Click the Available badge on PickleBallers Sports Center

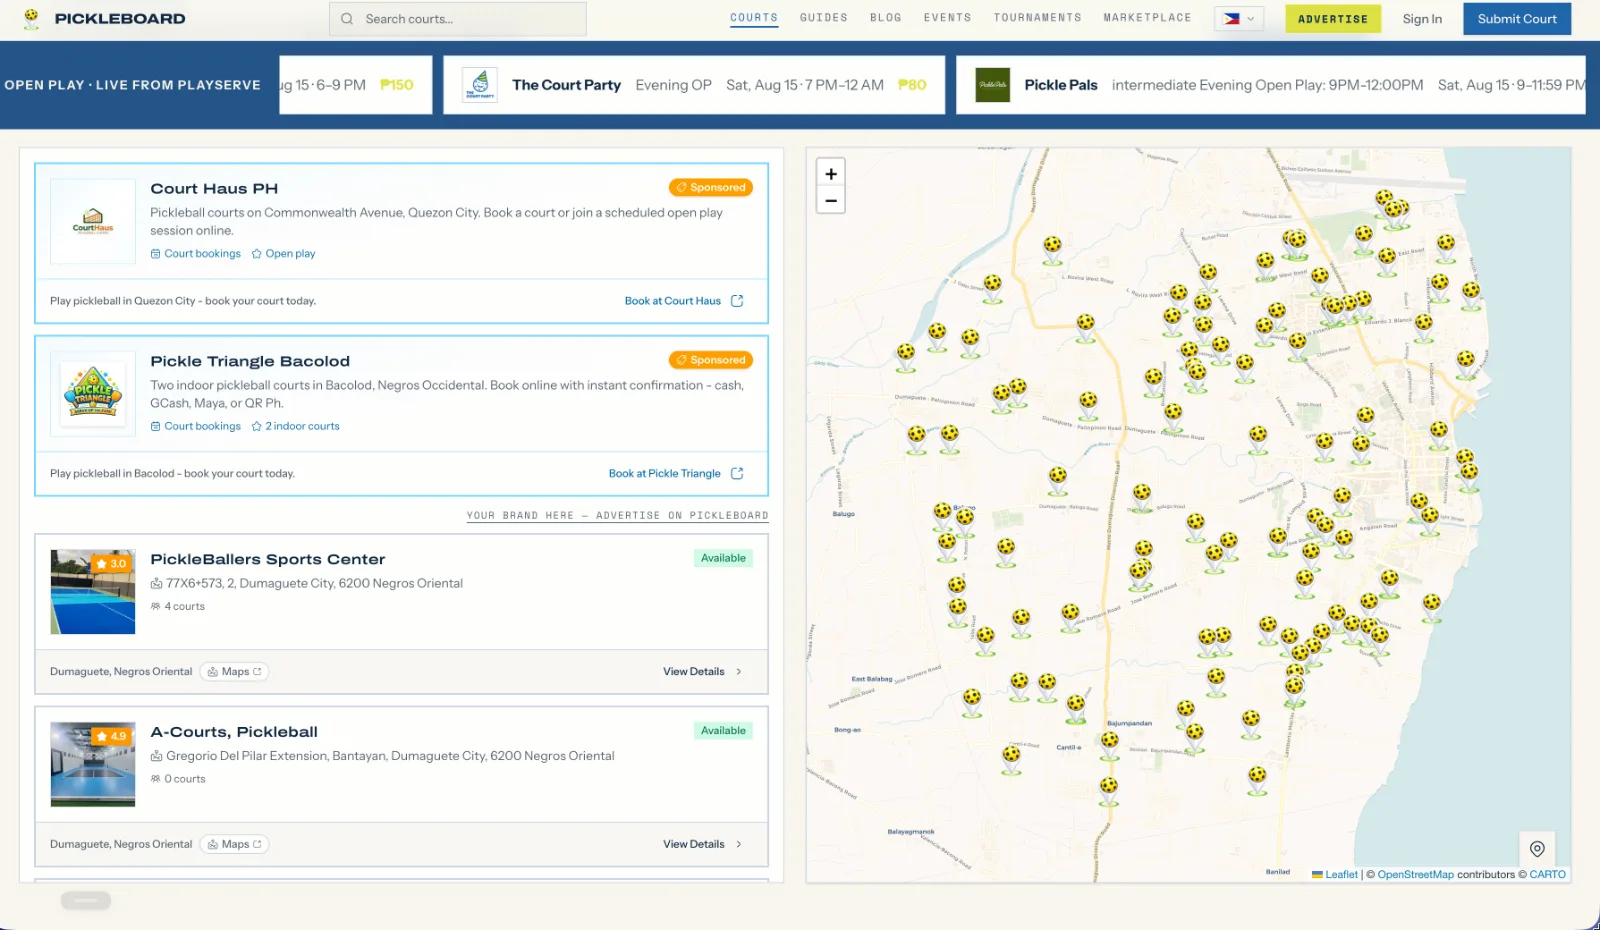click(x=723, y=558)
